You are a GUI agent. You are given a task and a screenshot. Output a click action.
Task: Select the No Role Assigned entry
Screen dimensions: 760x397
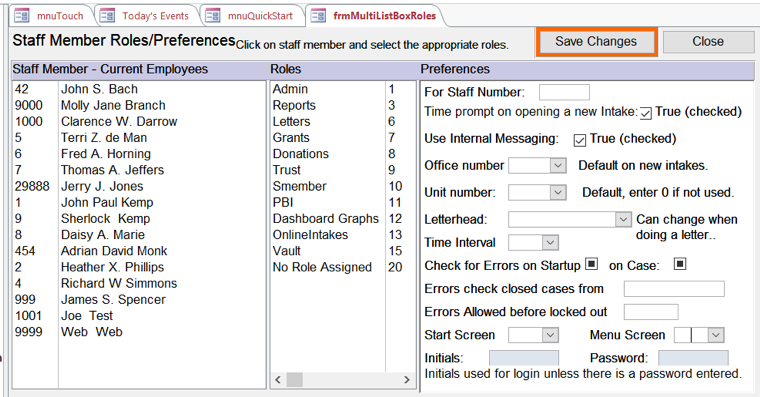[343, 267]
